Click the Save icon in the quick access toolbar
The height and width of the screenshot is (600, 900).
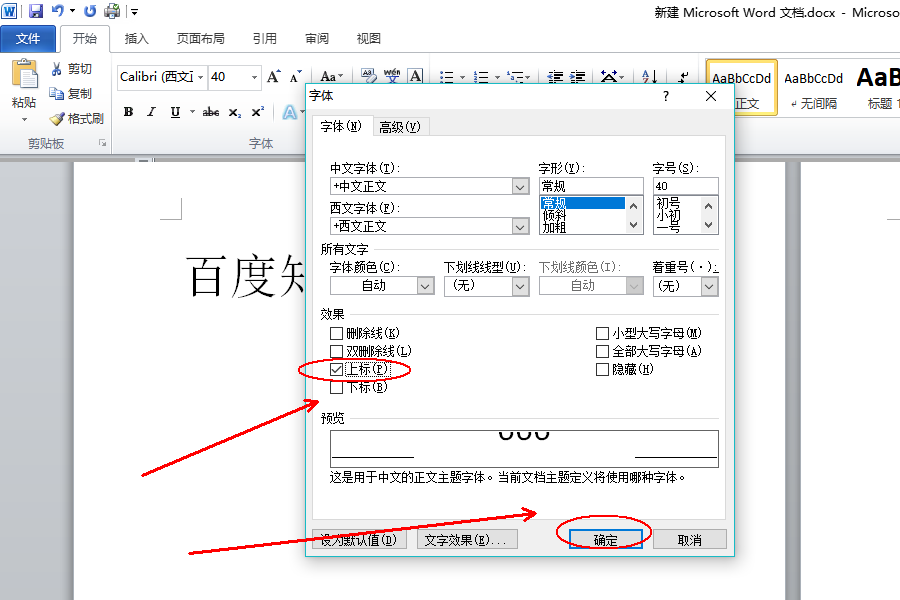[x=36, y=11]
